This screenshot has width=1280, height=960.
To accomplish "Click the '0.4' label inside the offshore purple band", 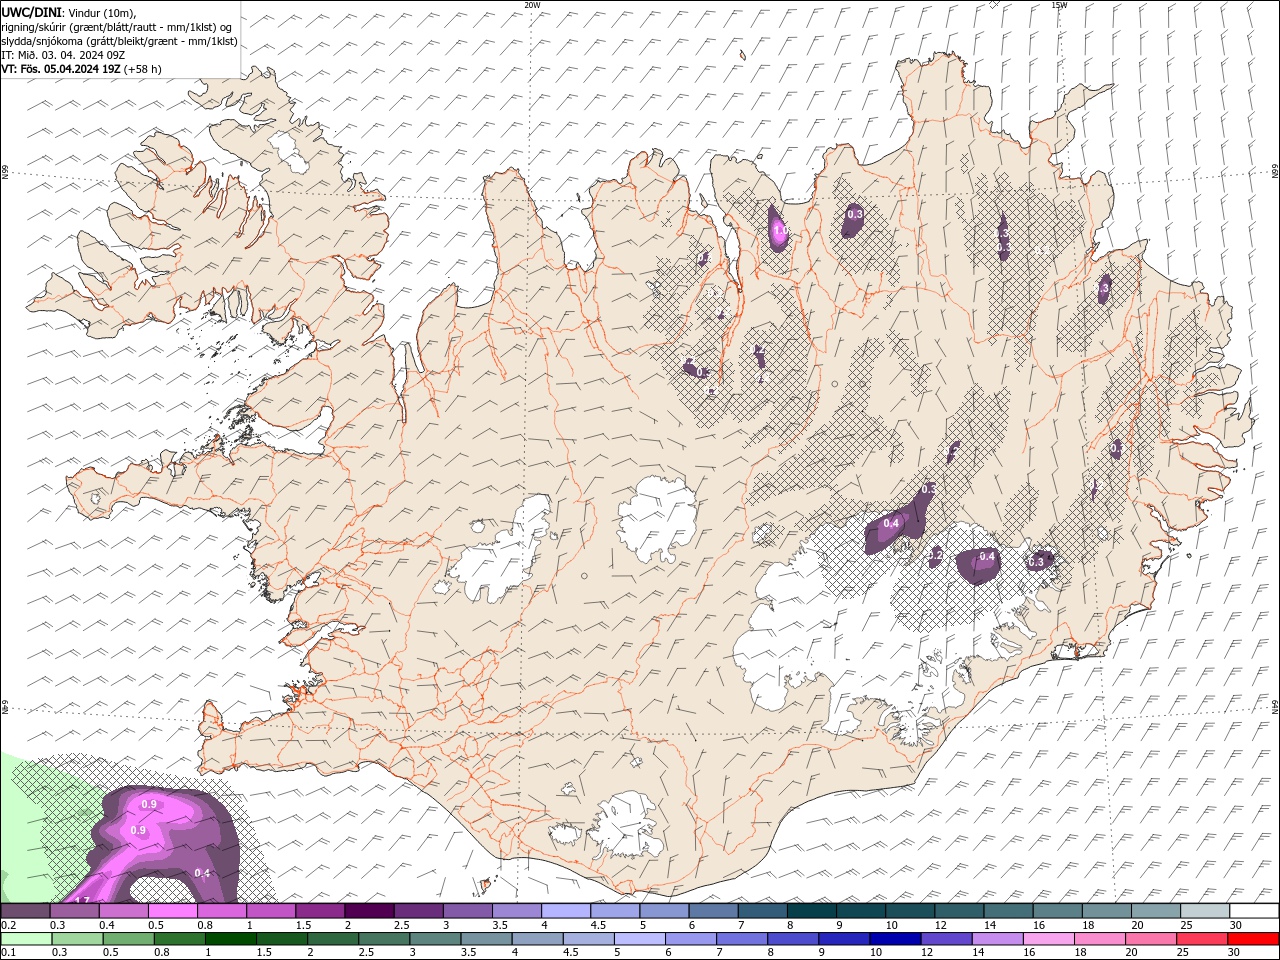I will (202, 873).
